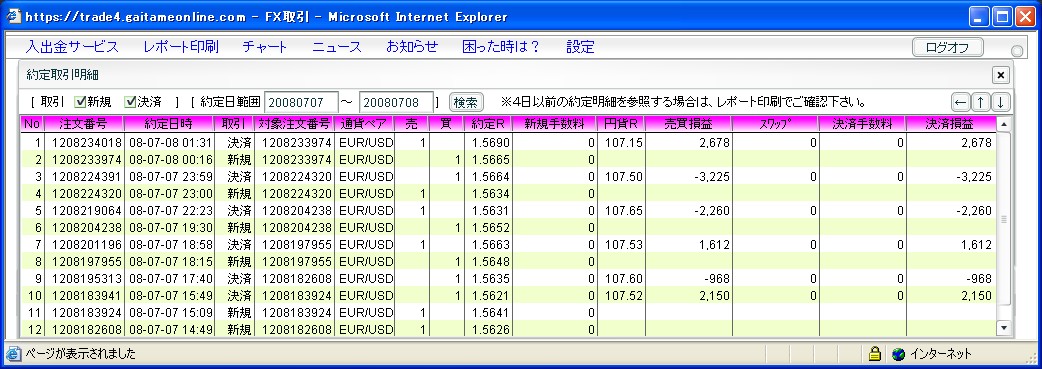Click the 約定R value 1.5690

tap(490, 142)
